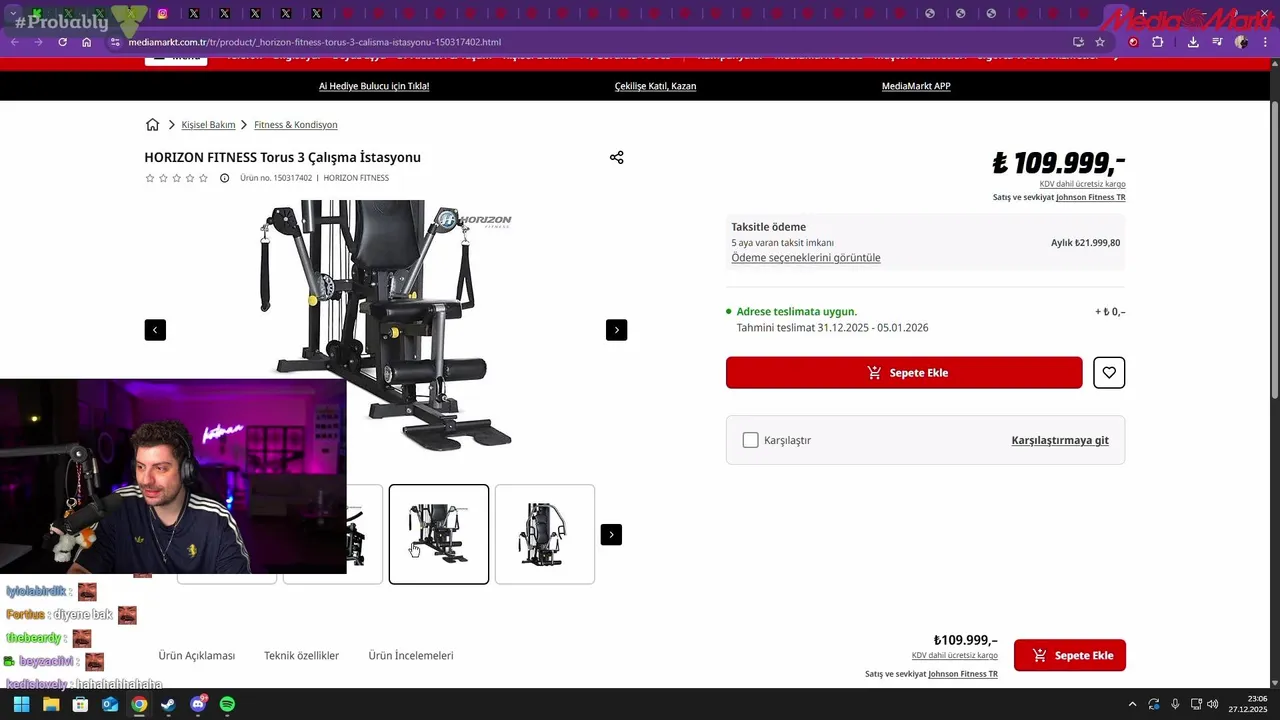Open Kişisel Bakım breadcrumb link
Screen dimensions: 1280x720
pos(208,125)
